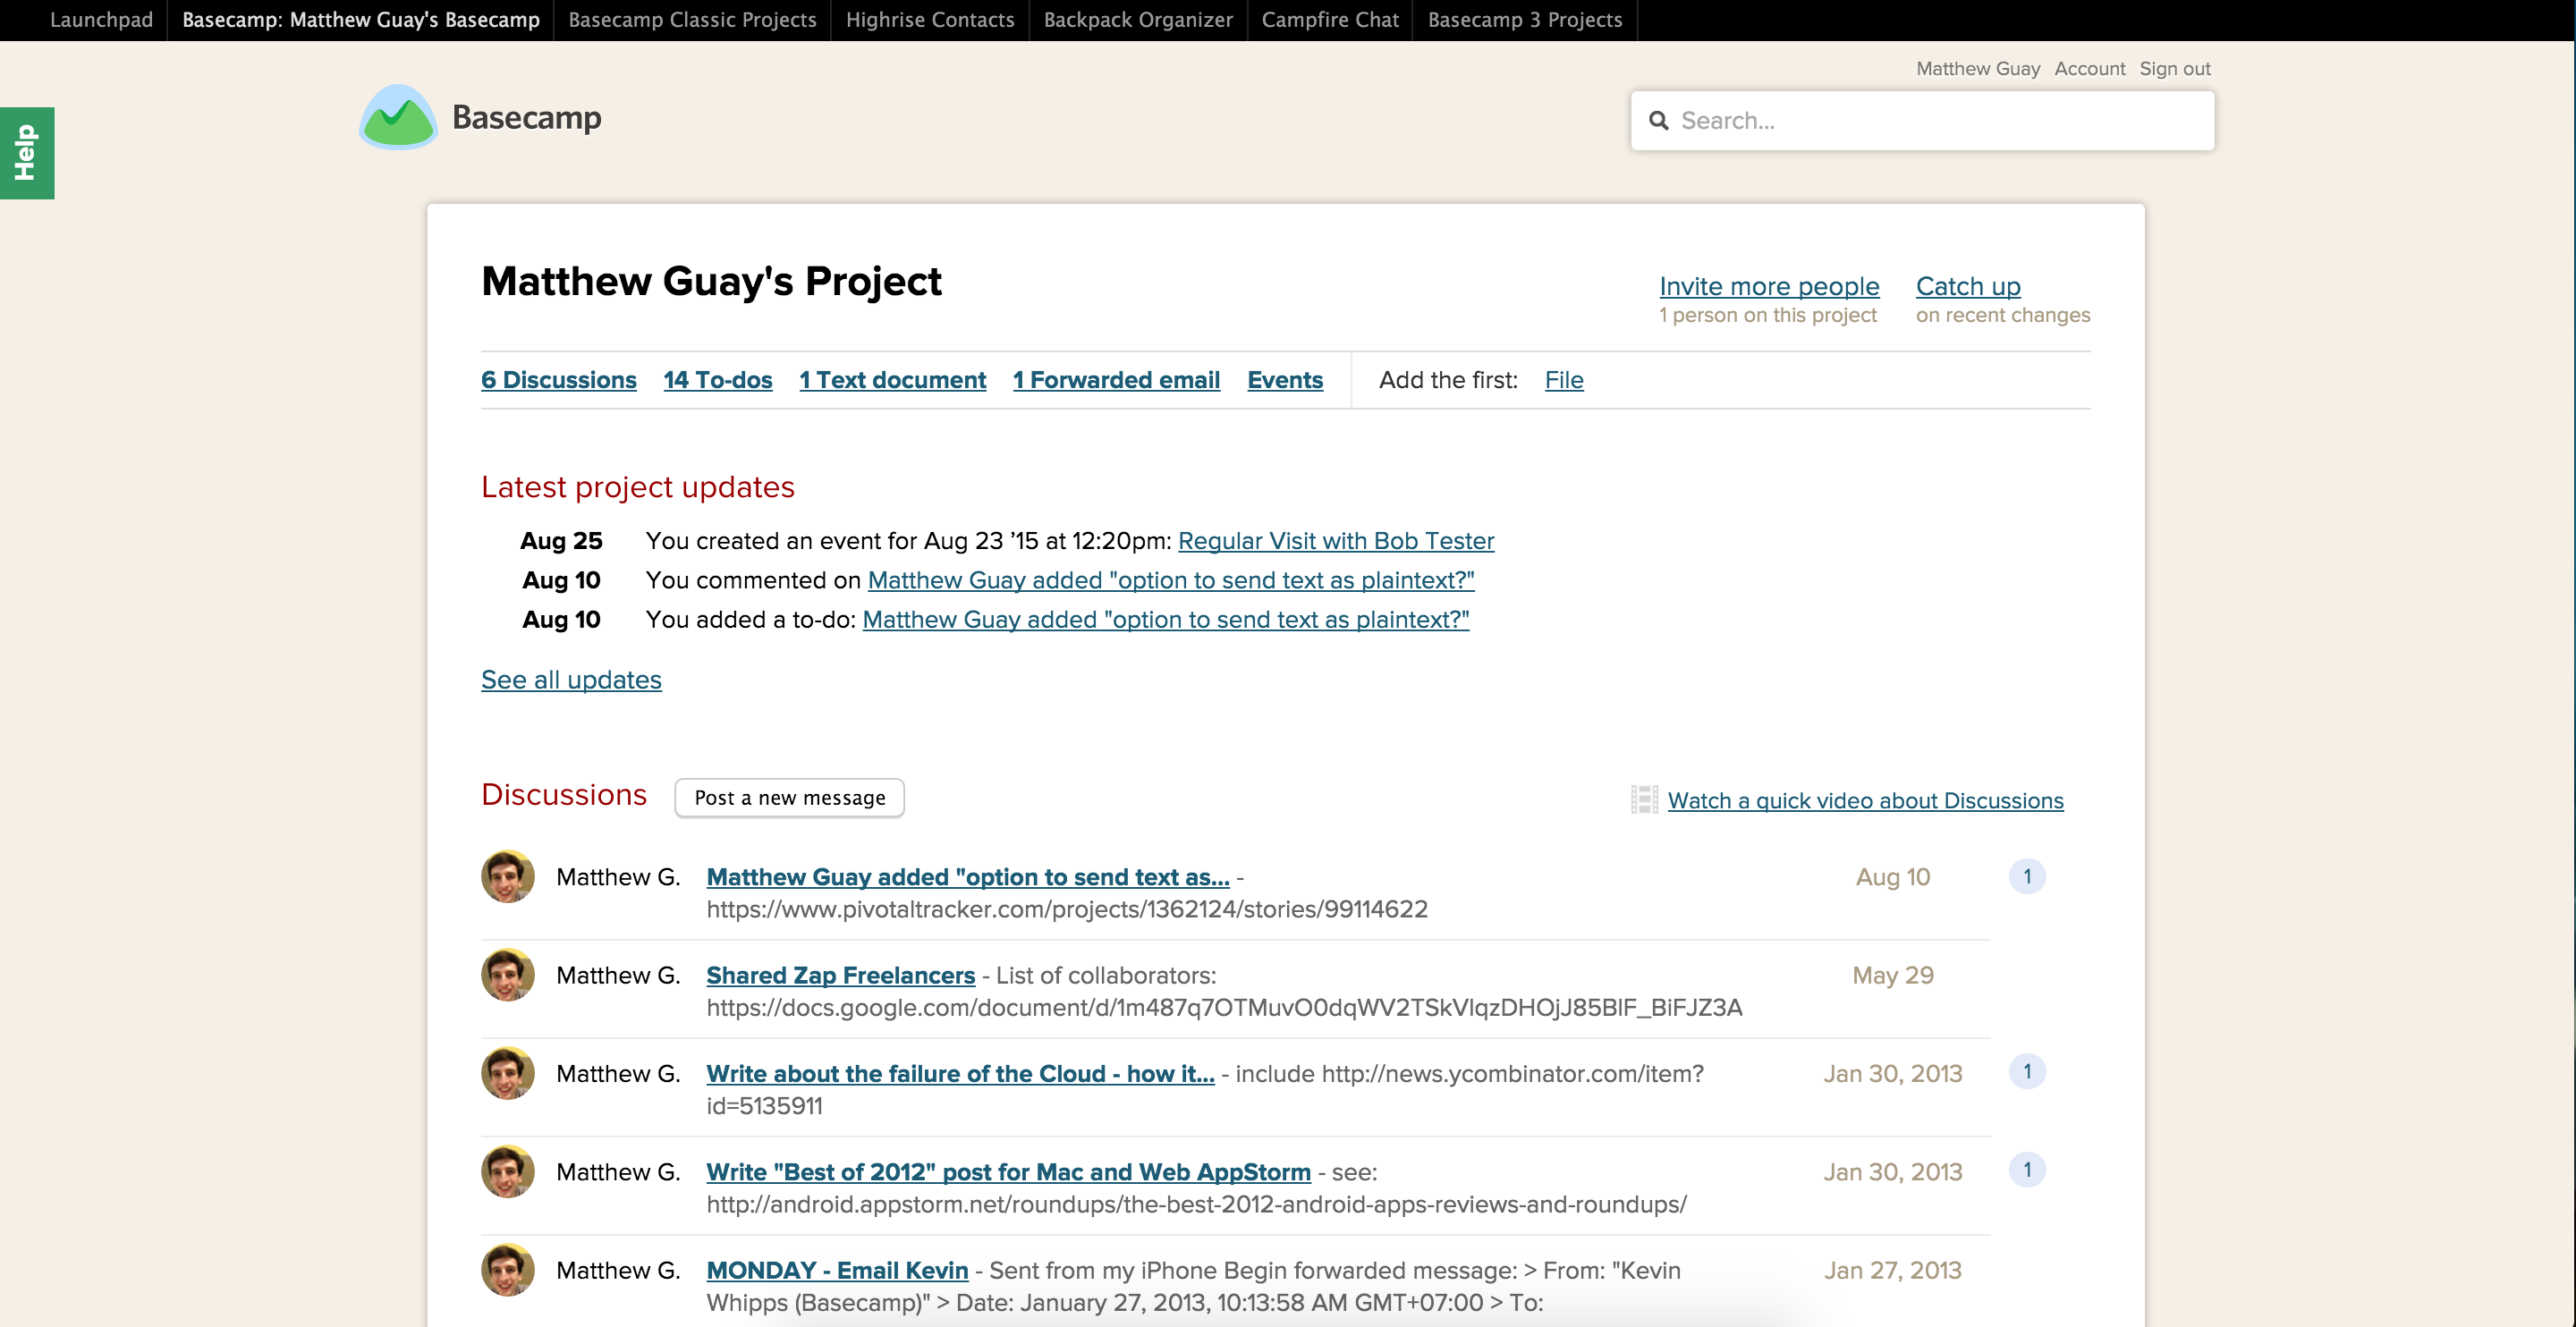Image resolution: width=2576 pixels, height=1327 pixels.
Task: Click the 'Latest project updates' heading
Action: pos(638,487)
